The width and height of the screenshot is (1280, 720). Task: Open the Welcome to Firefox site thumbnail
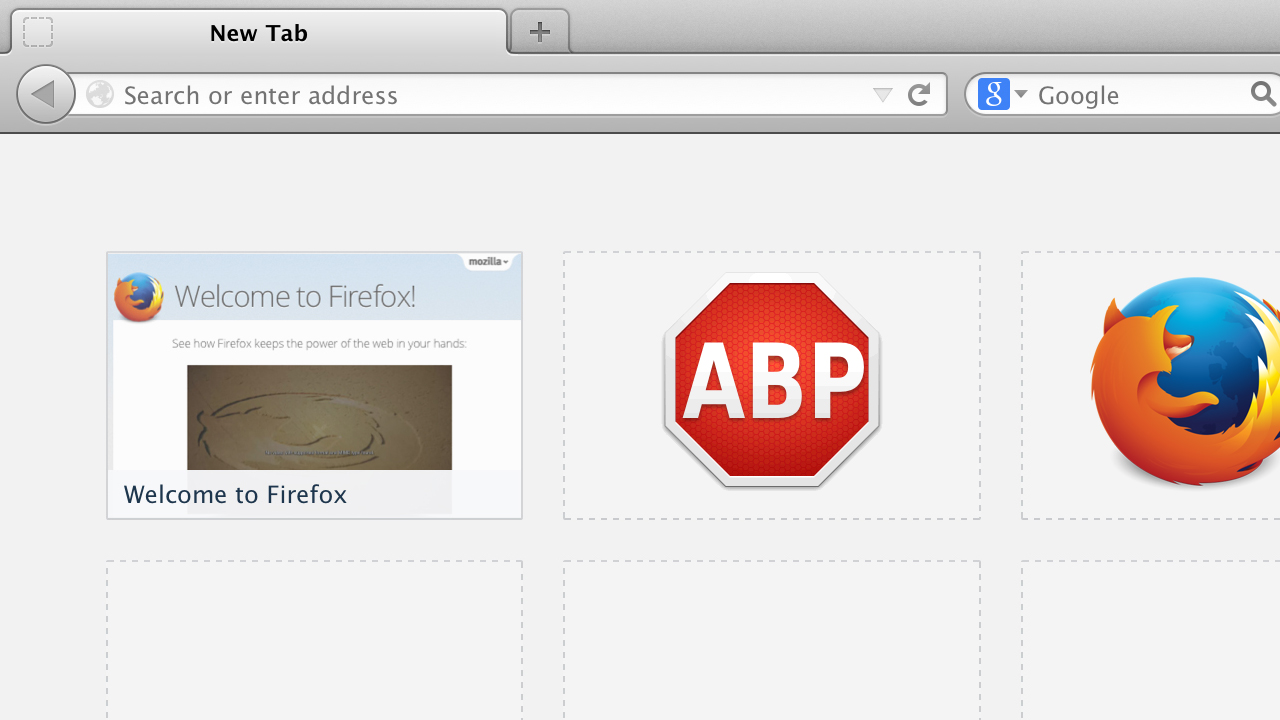[x=314, y=370]
